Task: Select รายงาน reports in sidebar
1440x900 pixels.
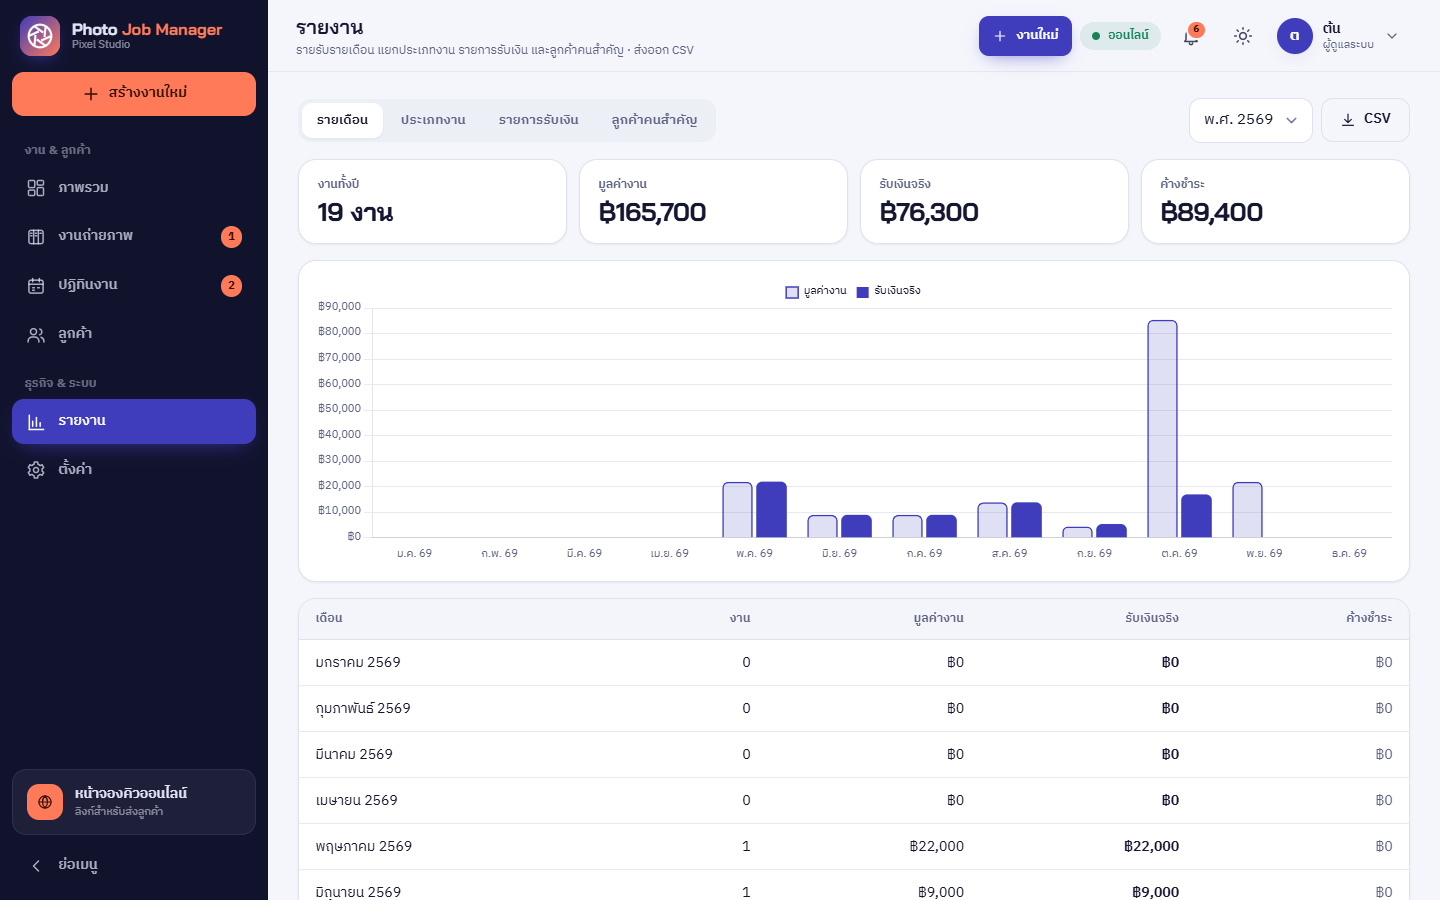Action: tap(134, 421)
